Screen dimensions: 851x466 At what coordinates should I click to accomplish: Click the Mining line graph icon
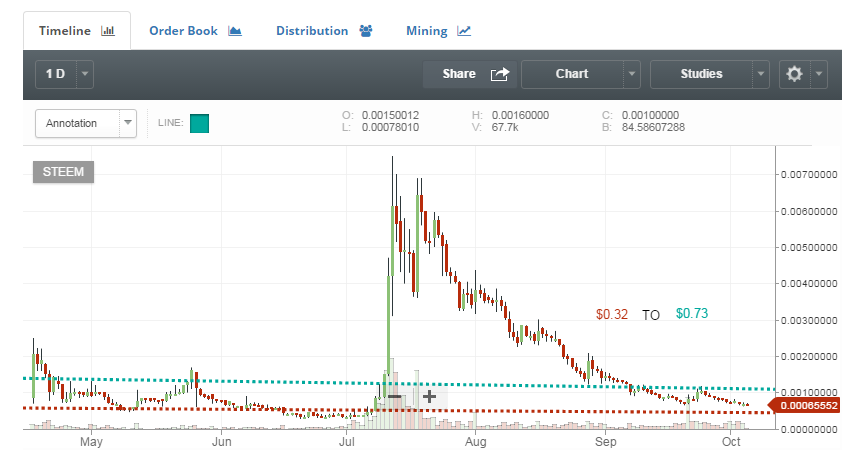[464, 31]
